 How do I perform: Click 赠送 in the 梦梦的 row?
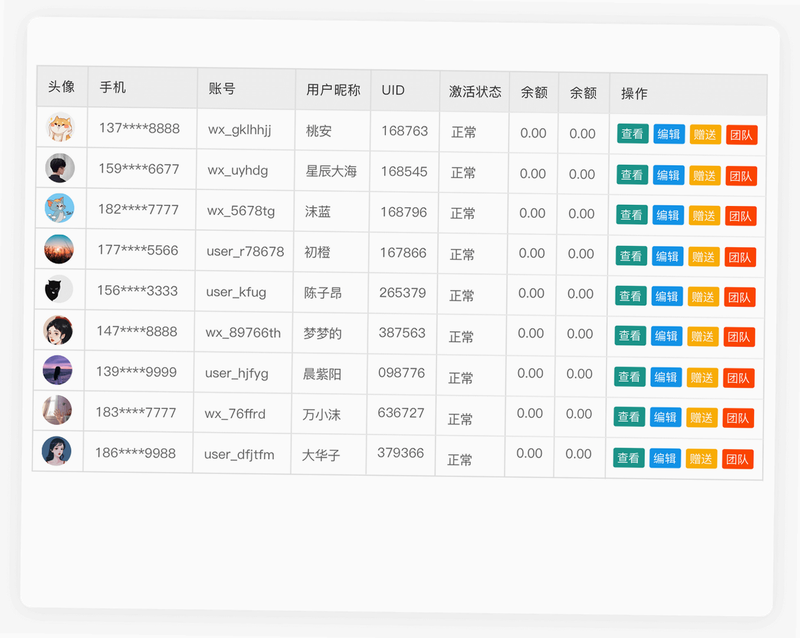(x=703, y=336)
